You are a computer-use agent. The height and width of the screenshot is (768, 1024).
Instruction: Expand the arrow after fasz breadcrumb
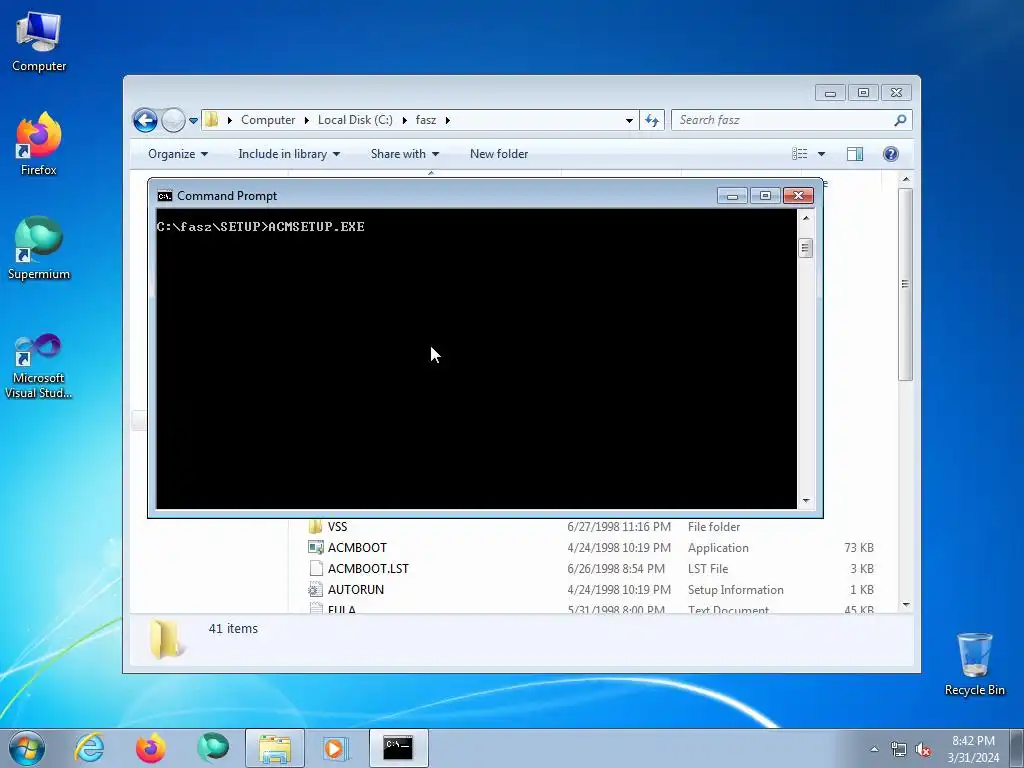coord(447,120)
